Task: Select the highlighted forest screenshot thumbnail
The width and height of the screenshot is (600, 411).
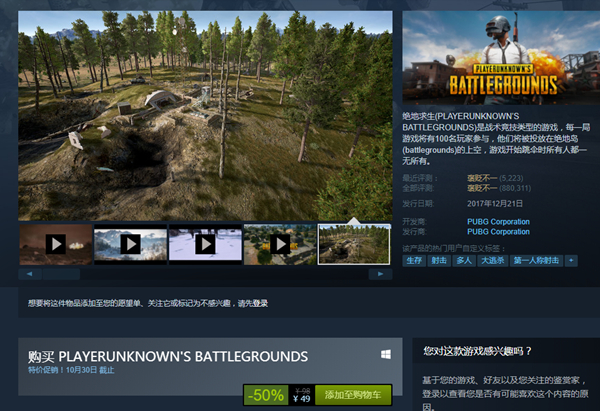Action: 353,244
